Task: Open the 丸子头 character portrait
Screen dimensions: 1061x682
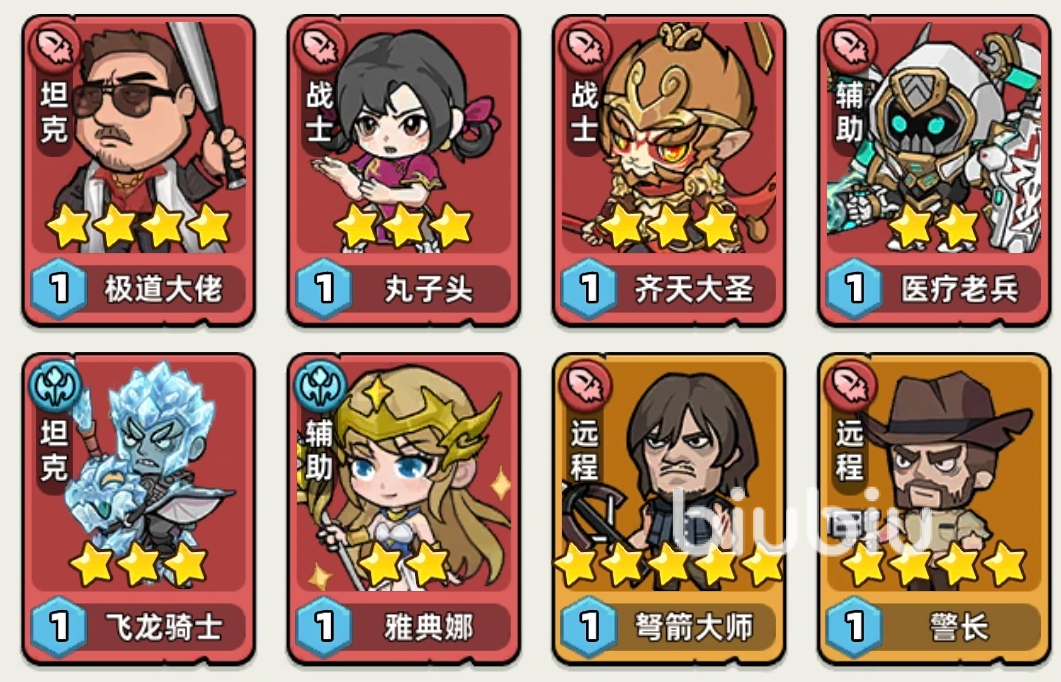Action: tap(404, 170)
